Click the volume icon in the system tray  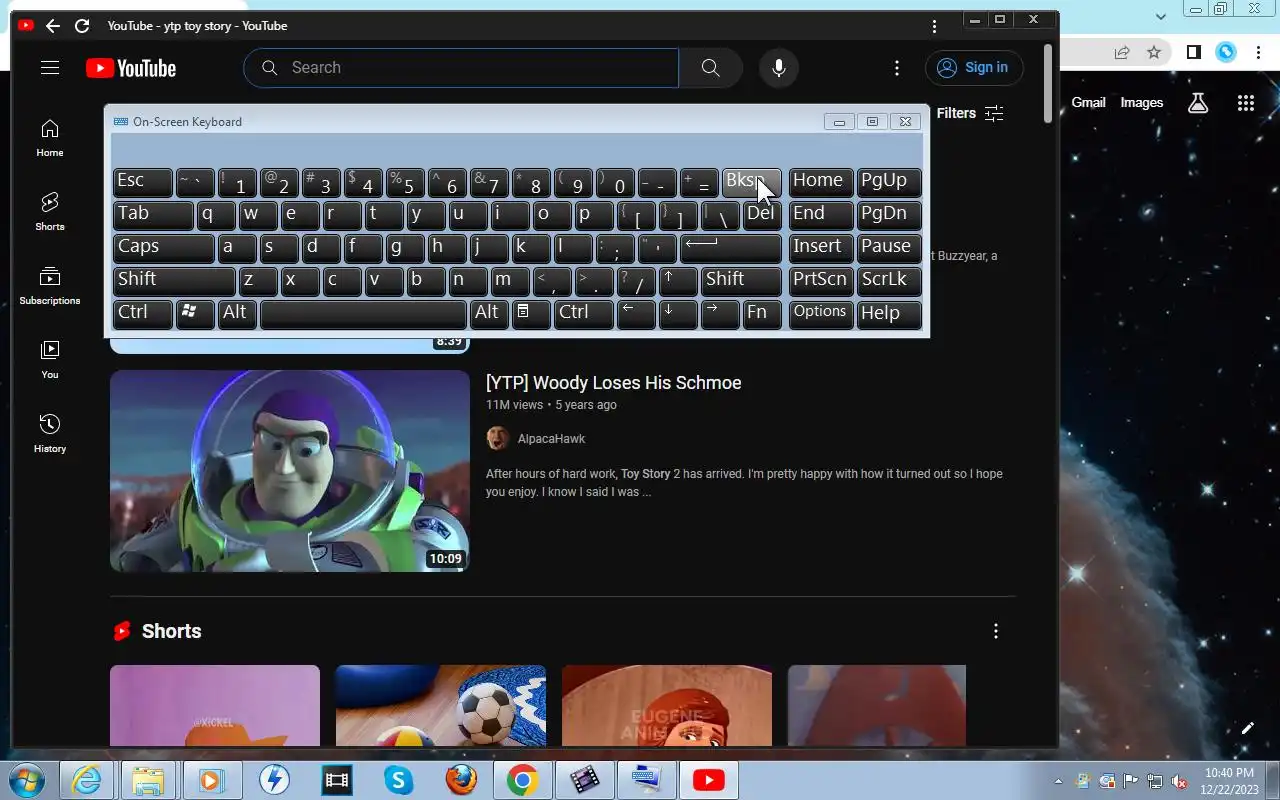point(1180,782)
